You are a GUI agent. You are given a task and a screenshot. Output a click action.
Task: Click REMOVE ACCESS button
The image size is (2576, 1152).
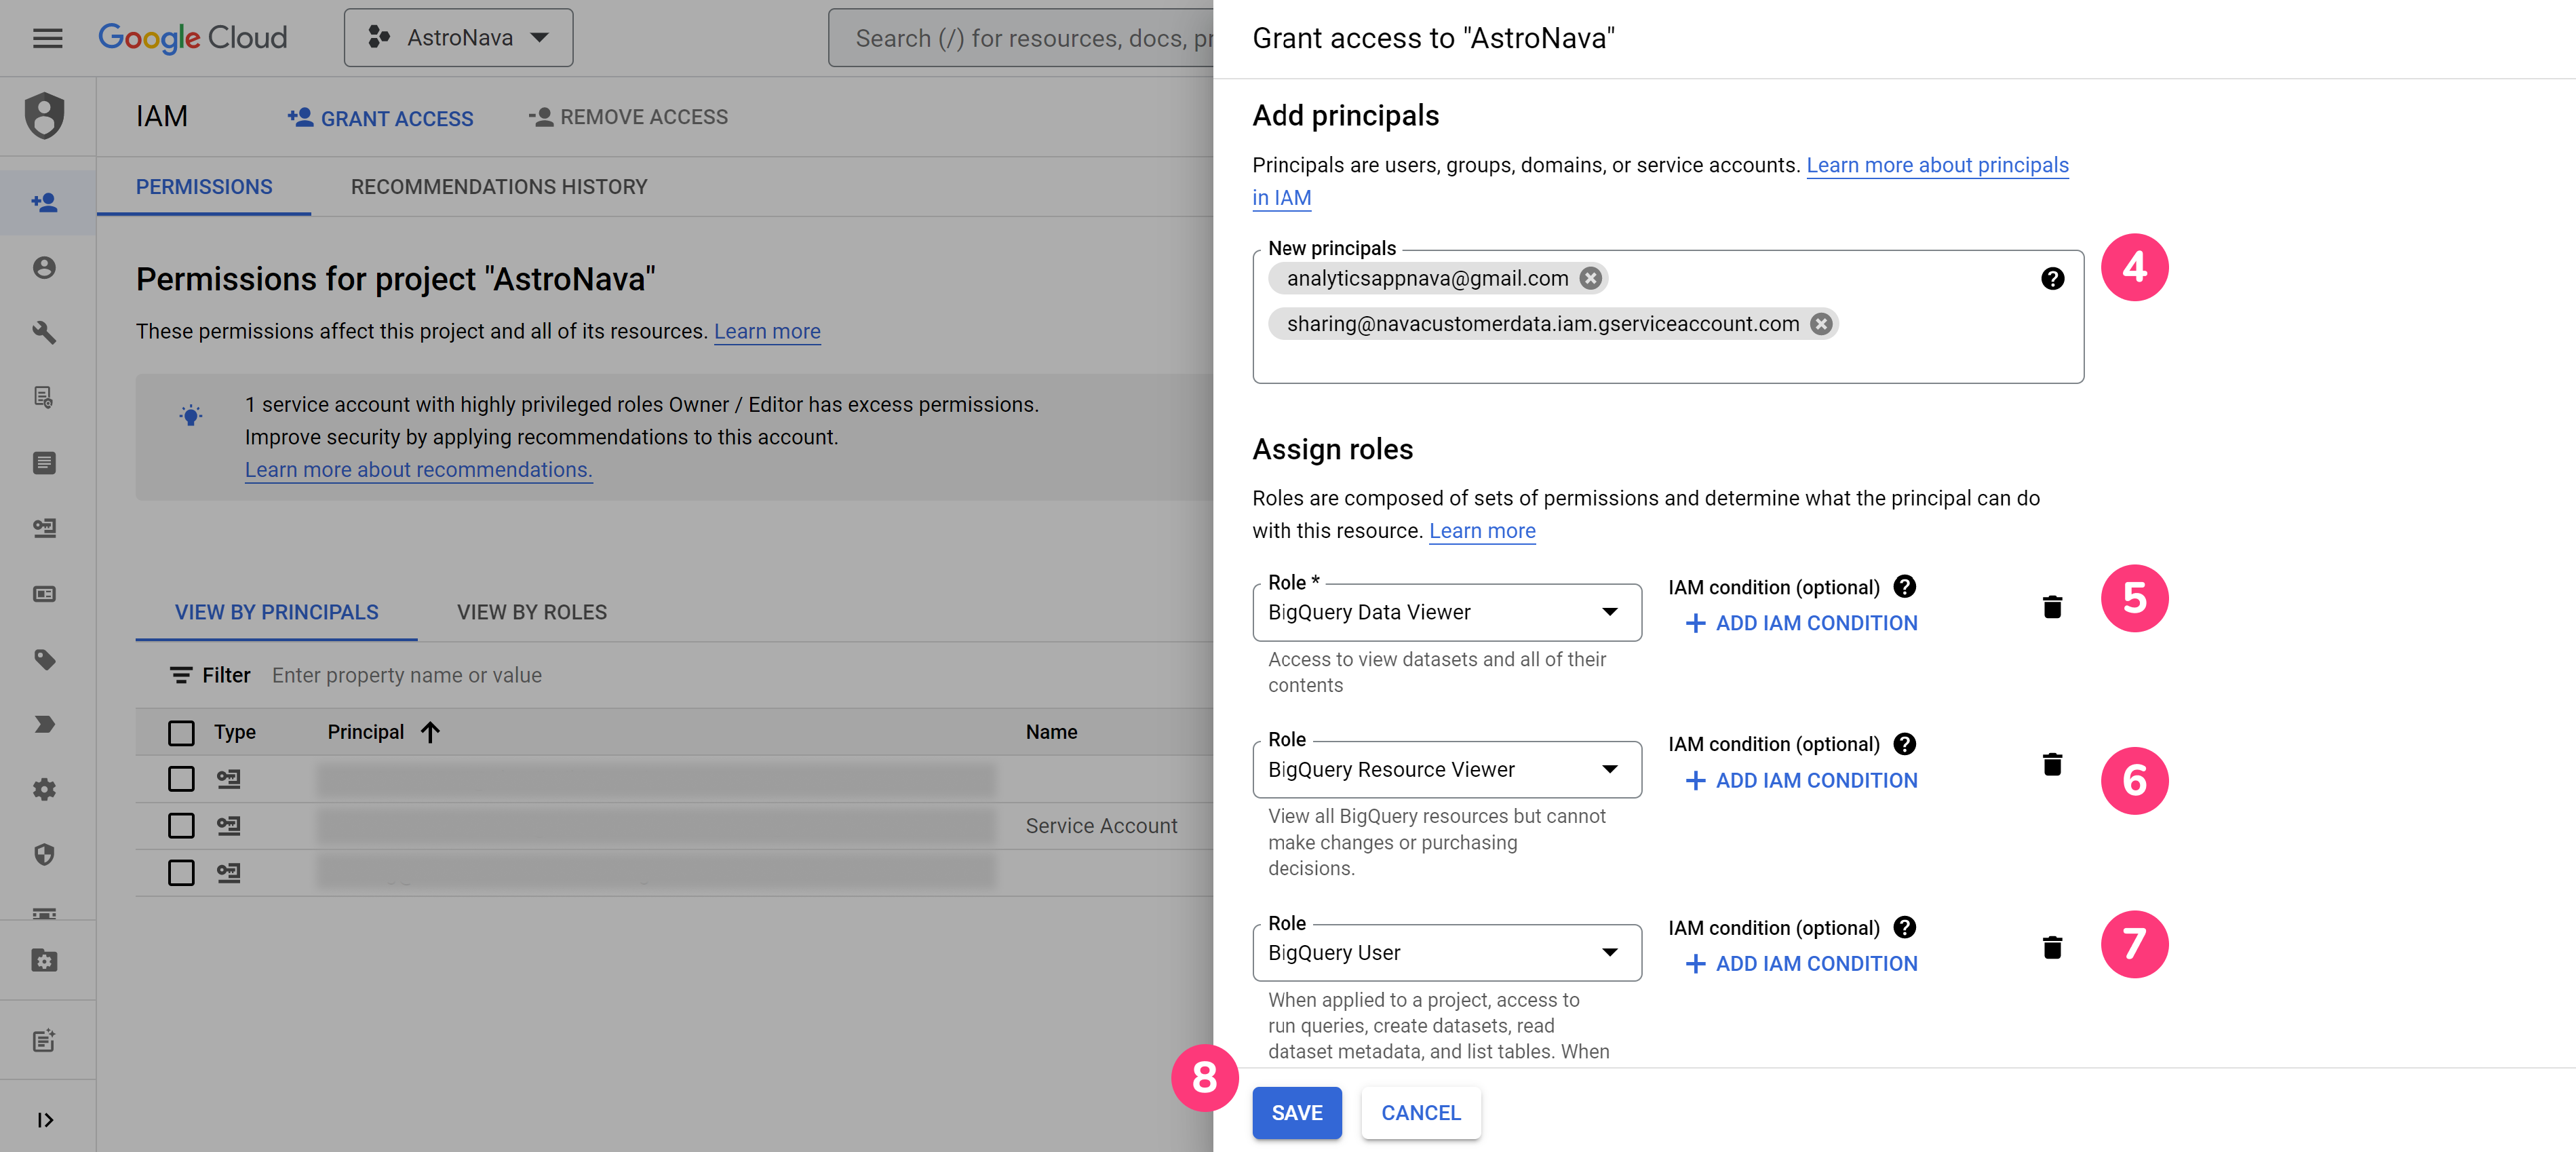(628, 117)
